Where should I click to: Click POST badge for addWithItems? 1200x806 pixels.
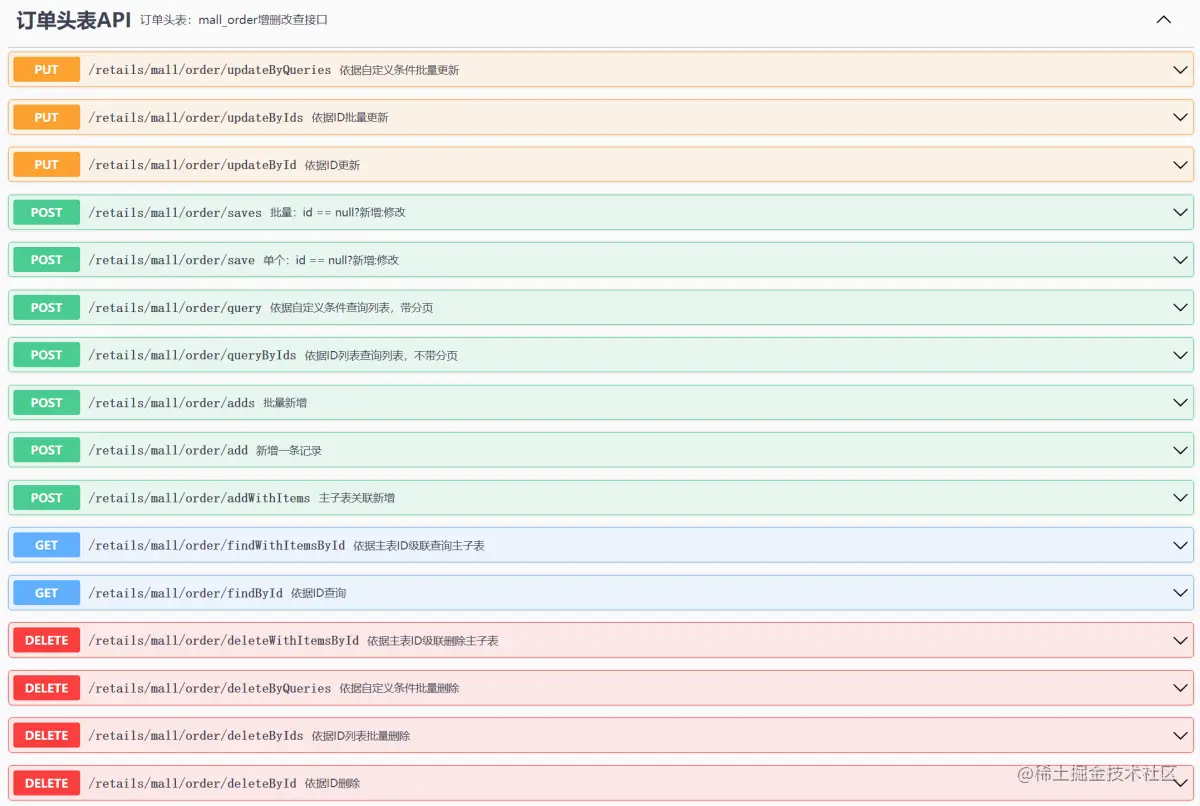point(46,498)
